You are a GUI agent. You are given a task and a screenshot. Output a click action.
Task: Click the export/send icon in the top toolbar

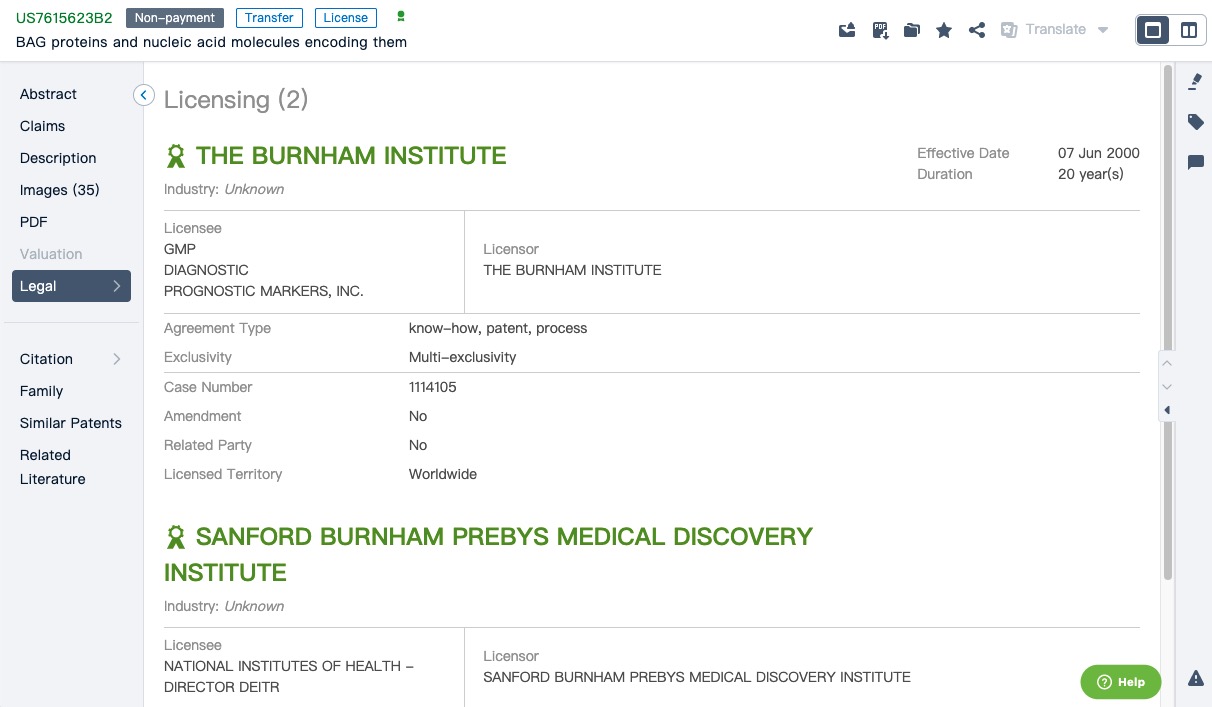pos(847,30)
